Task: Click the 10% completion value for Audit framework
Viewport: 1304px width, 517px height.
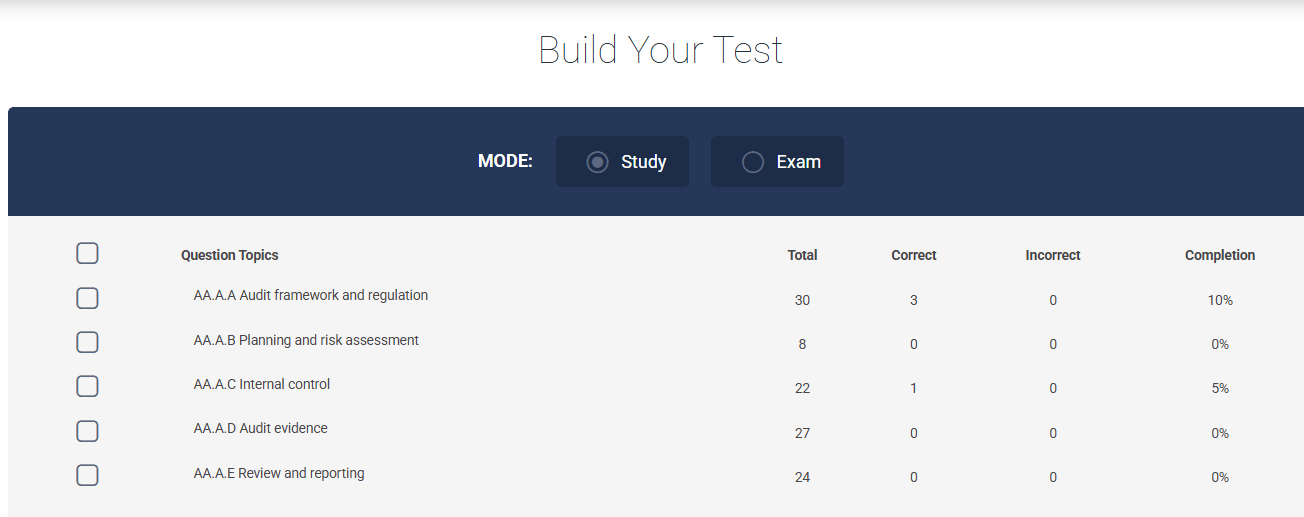Action: [x=1220, y=300]
